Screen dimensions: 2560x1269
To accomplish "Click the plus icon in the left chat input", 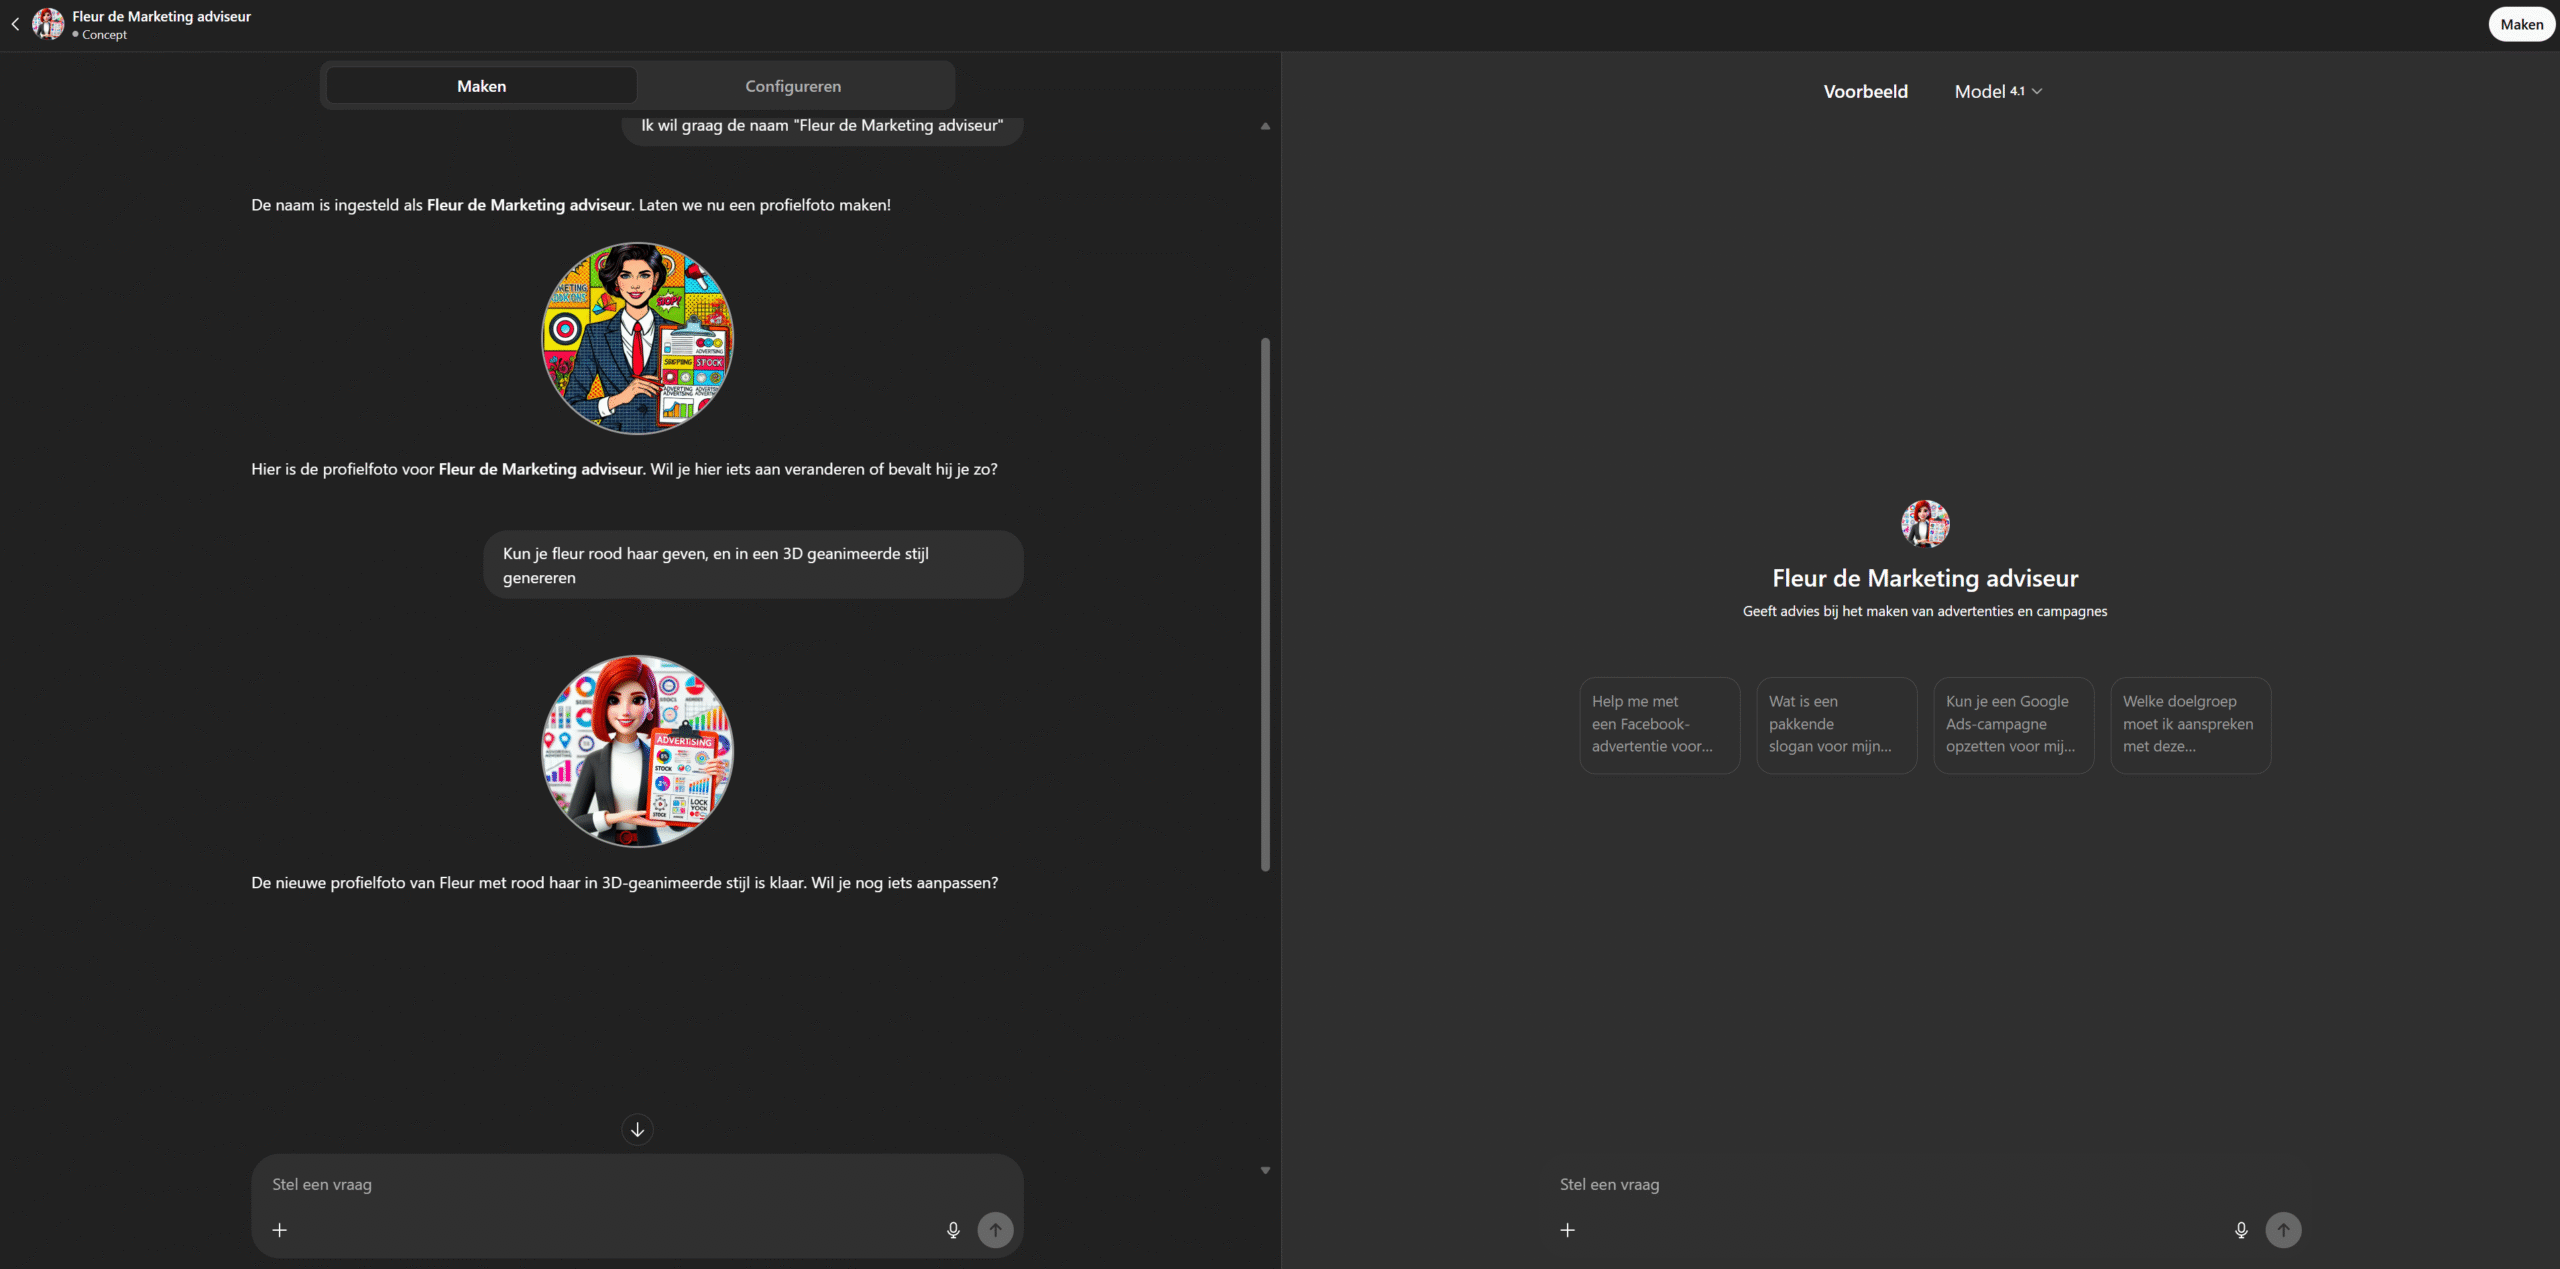I will 280,1230.
